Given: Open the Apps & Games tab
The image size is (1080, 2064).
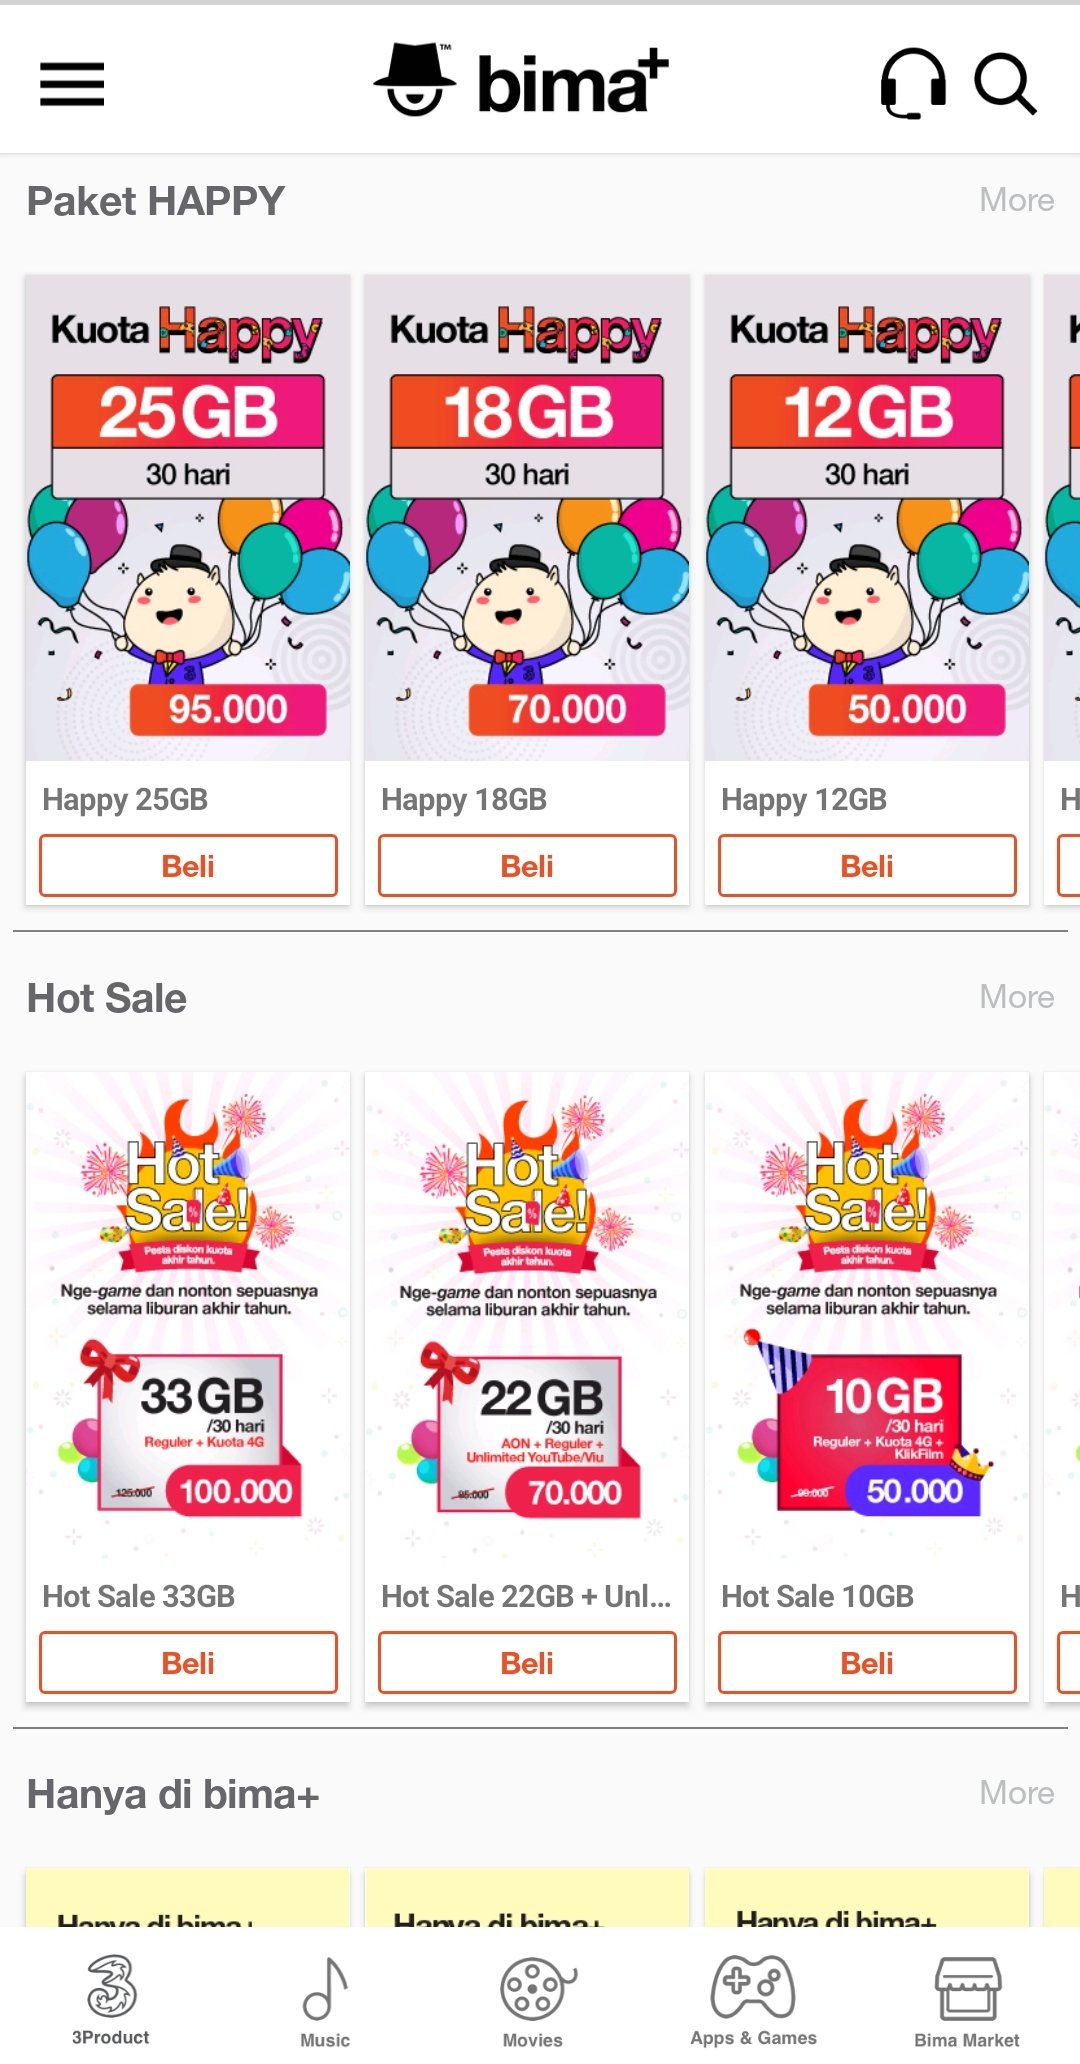Looking at the screenshot, I should (753, 2000).
